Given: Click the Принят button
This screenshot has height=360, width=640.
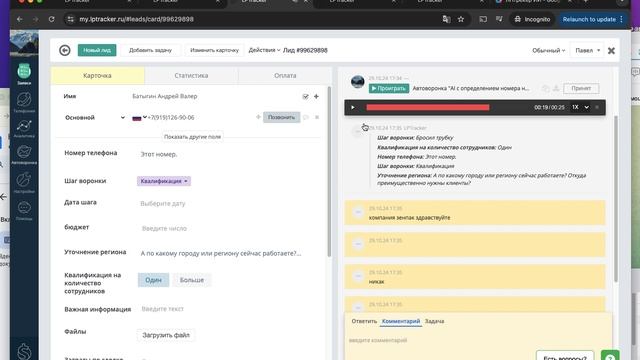Looking at the screenshot, I should coord(581,88).
